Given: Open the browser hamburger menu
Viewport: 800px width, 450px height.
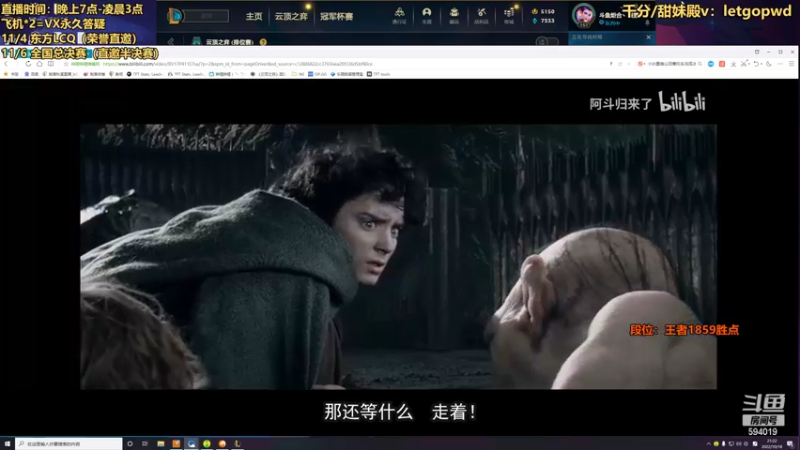Looking at the screenshot, I should pyautogui.click(x=791, y=64).
